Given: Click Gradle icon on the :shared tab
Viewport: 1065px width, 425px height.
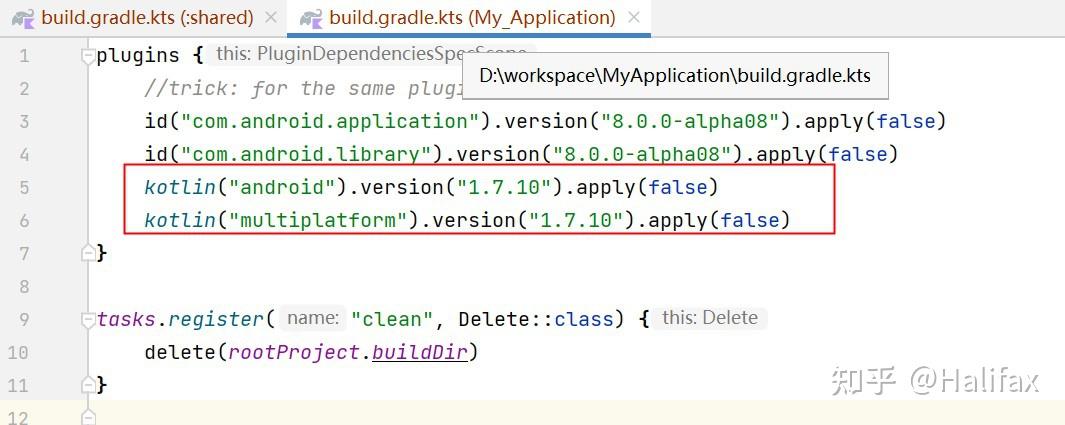Looking at the screenshot, I should coord(23,18).
